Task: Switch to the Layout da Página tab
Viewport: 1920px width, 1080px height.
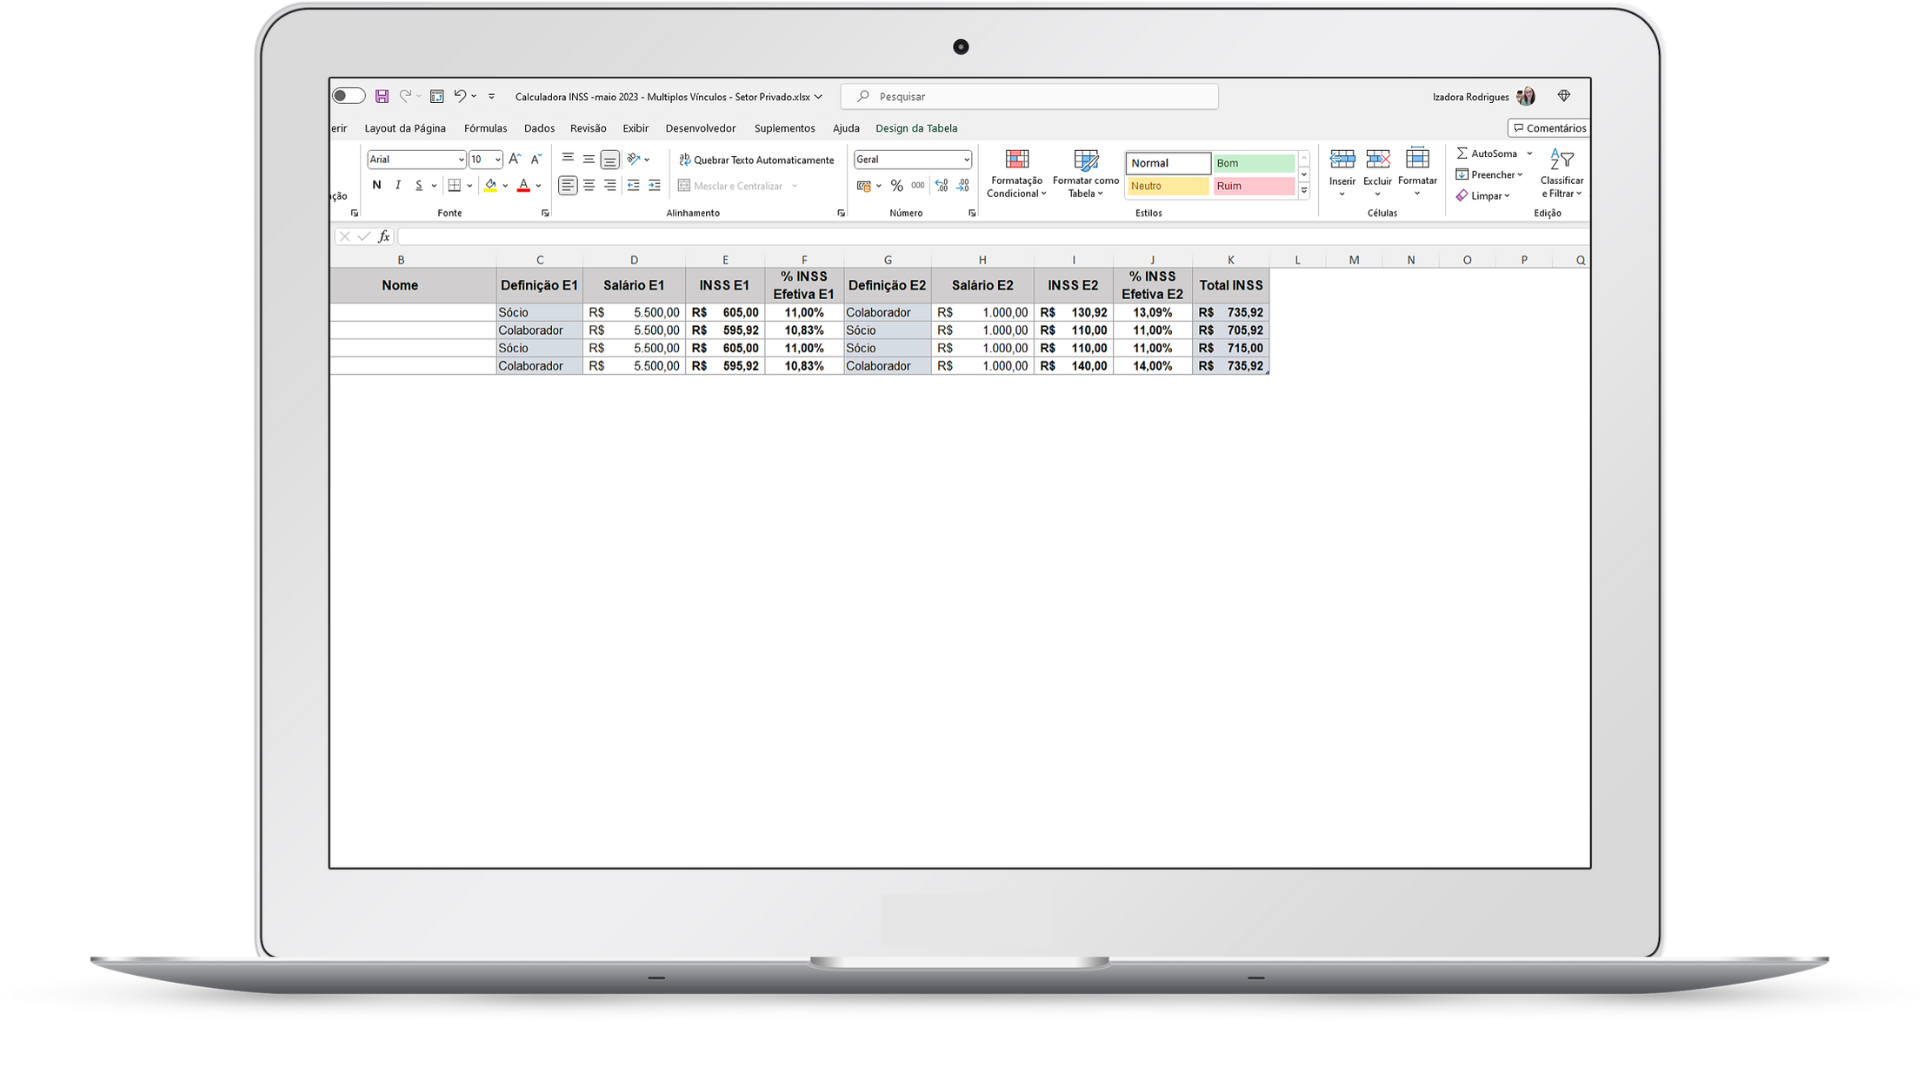Action: point(405,128)
